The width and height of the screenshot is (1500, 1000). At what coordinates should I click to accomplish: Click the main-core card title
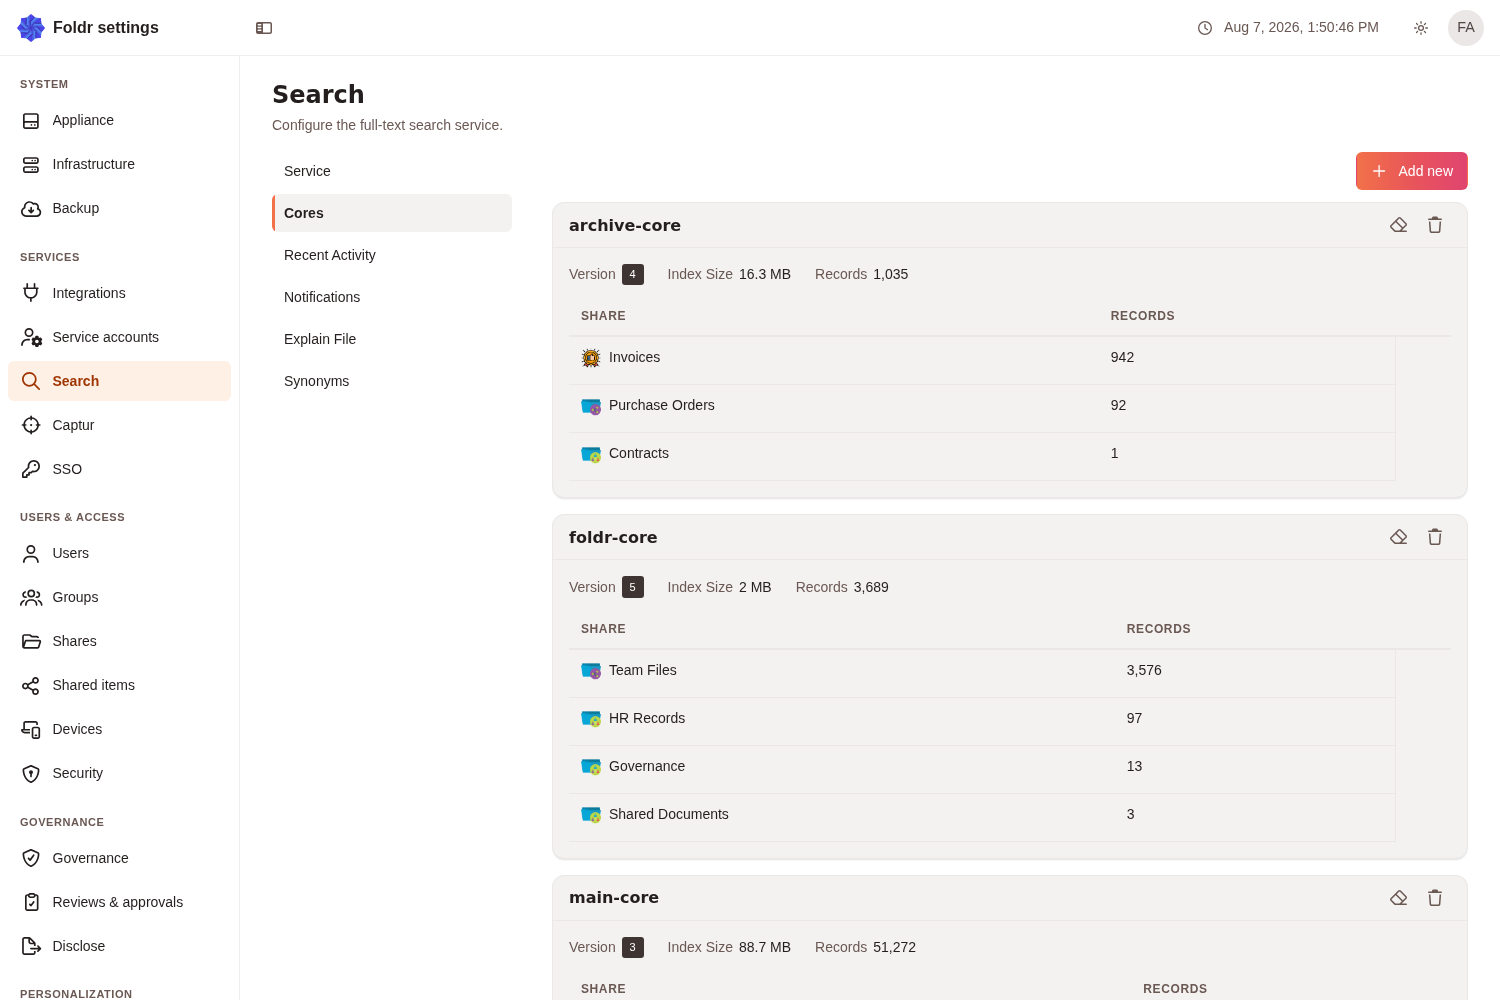coord(614,897)
